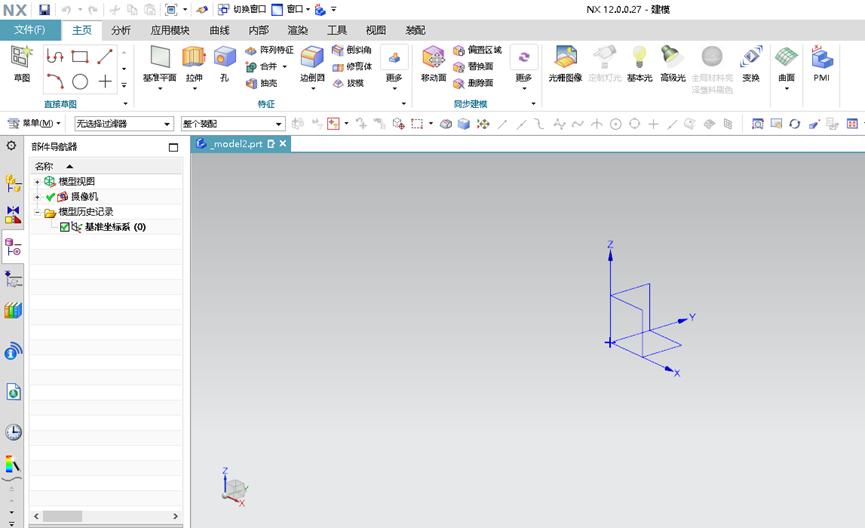This screenshot has width=865, height=528.
Task: Open the Entire Assembly (整个装配) scope dropdown
Action: tap(233, 124)
